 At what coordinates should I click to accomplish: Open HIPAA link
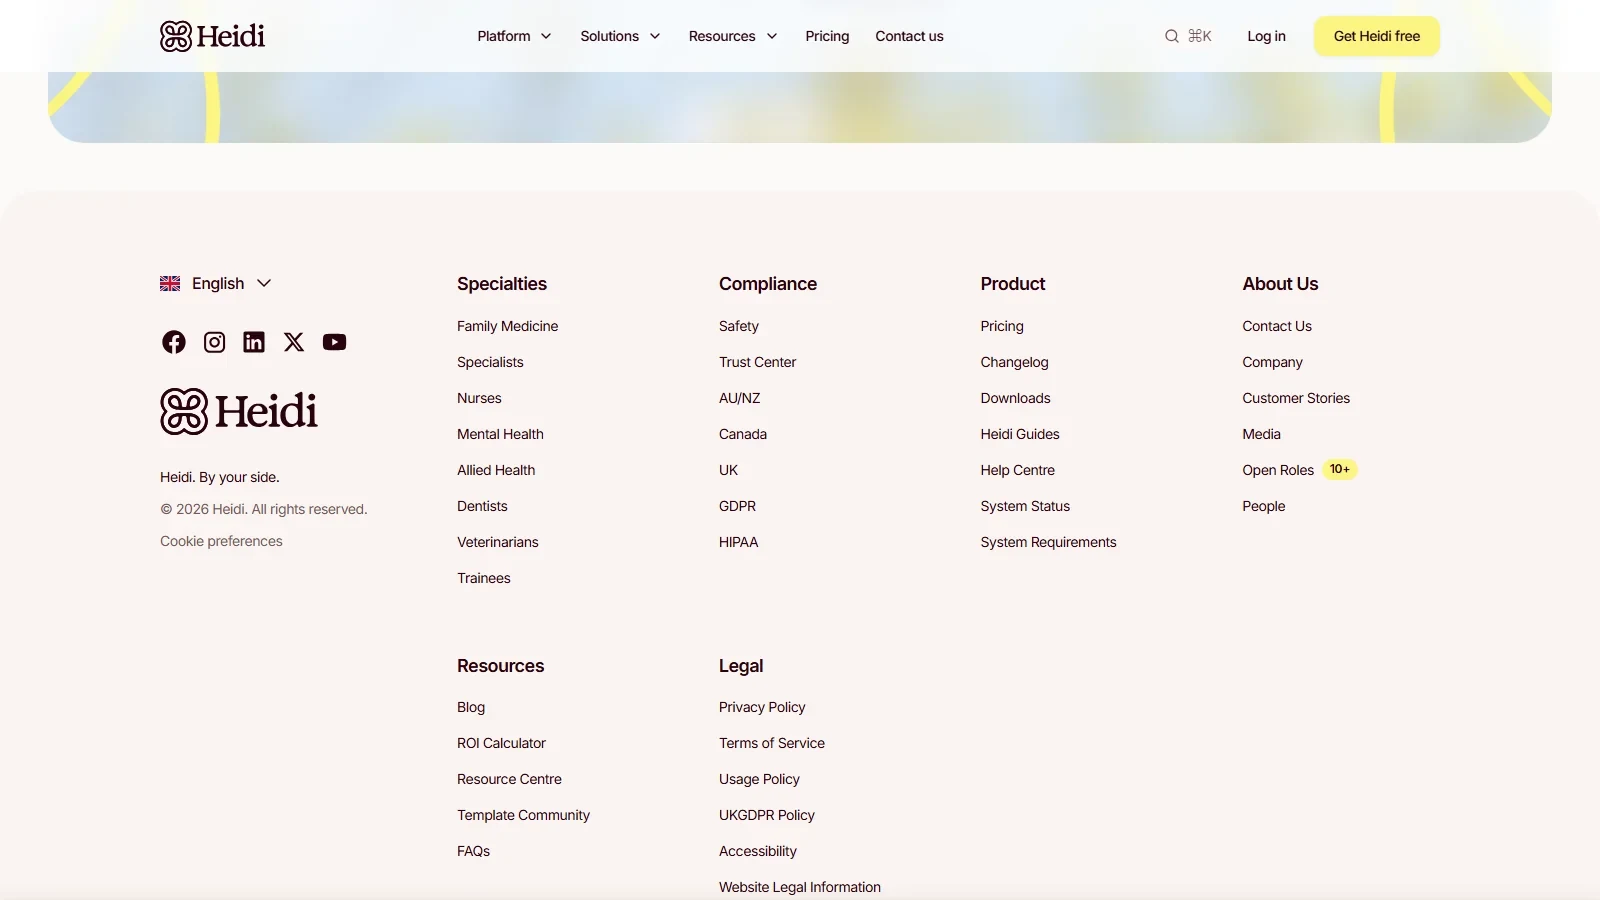pos(738,542)
